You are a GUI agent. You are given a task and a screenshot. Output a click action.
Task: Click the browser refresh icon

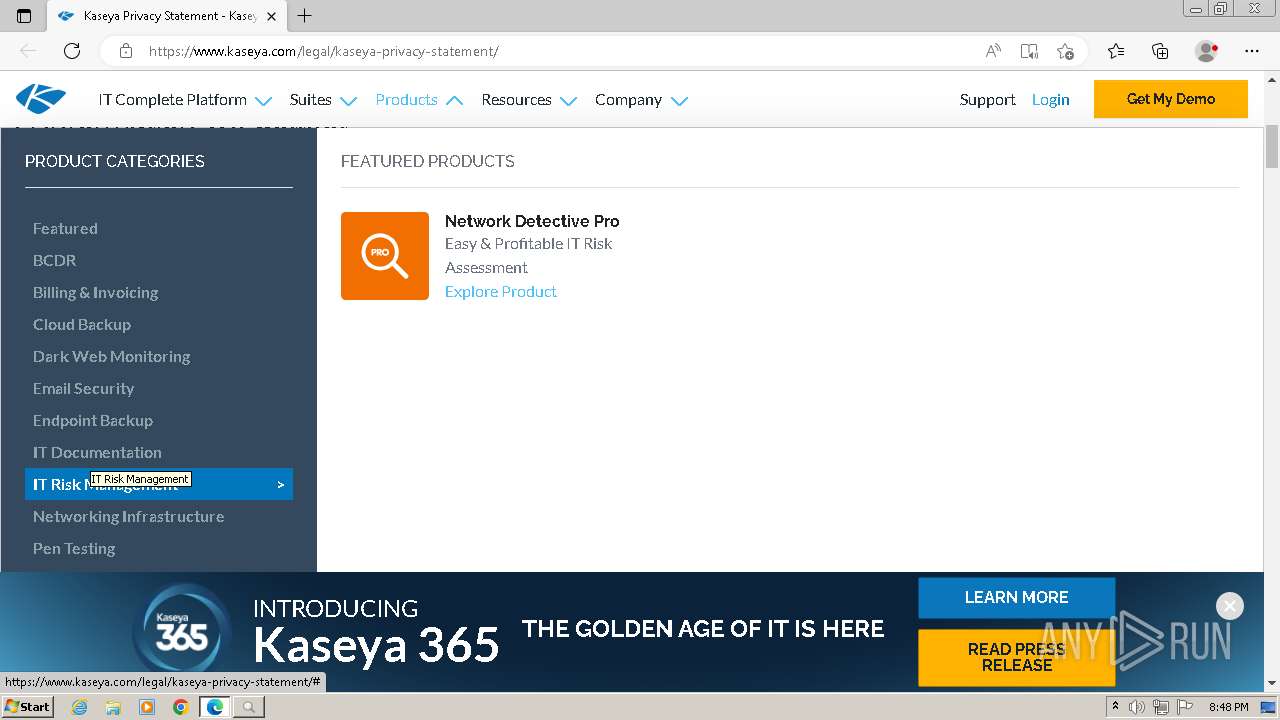(x=72, y=51)
